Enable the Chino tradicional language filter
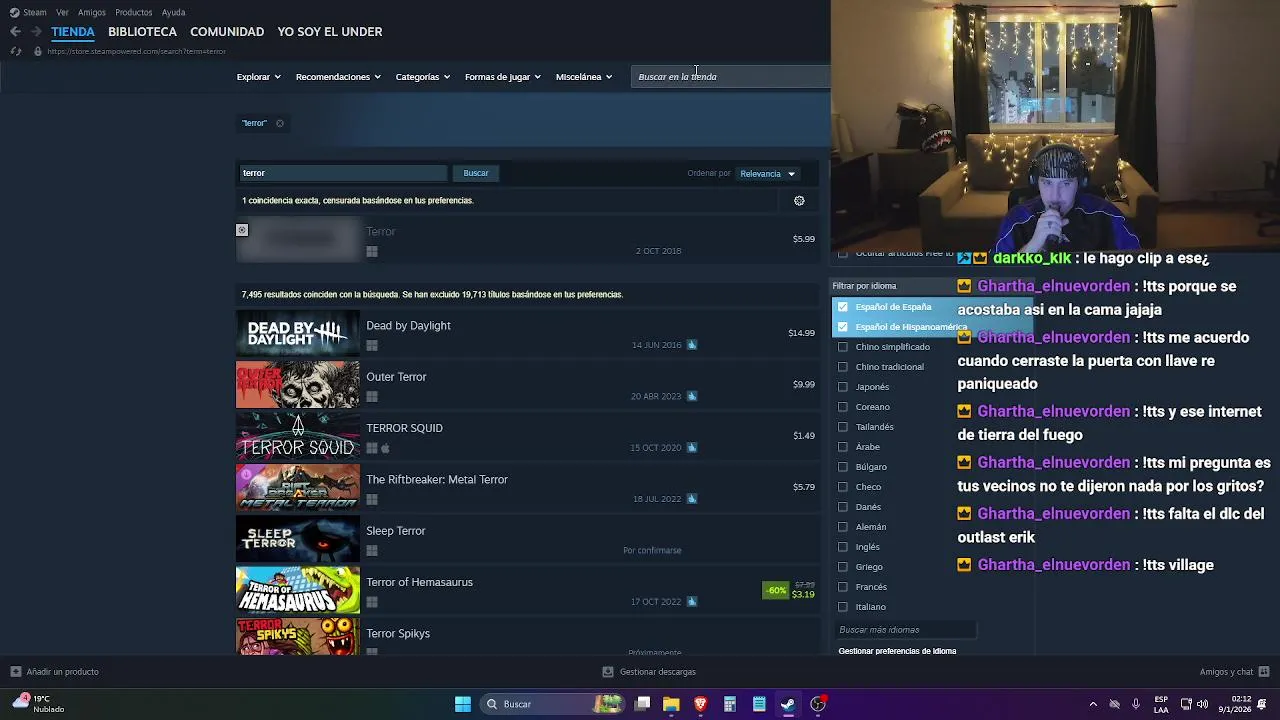The image size is (1280, 720). [843, 367]
